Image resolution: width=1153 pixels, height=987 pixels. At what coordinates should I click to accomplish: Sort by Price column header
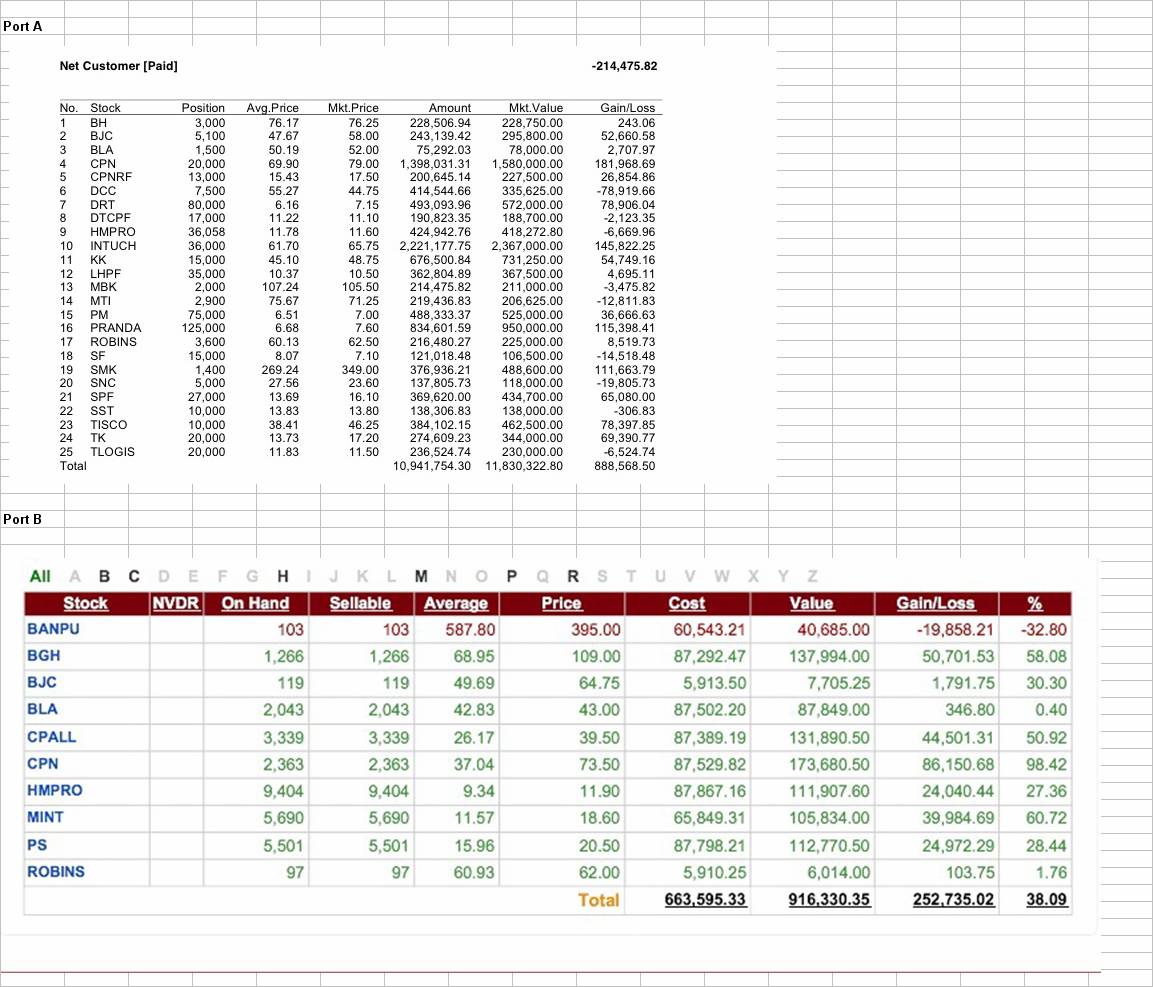click(x=561, y=603)
